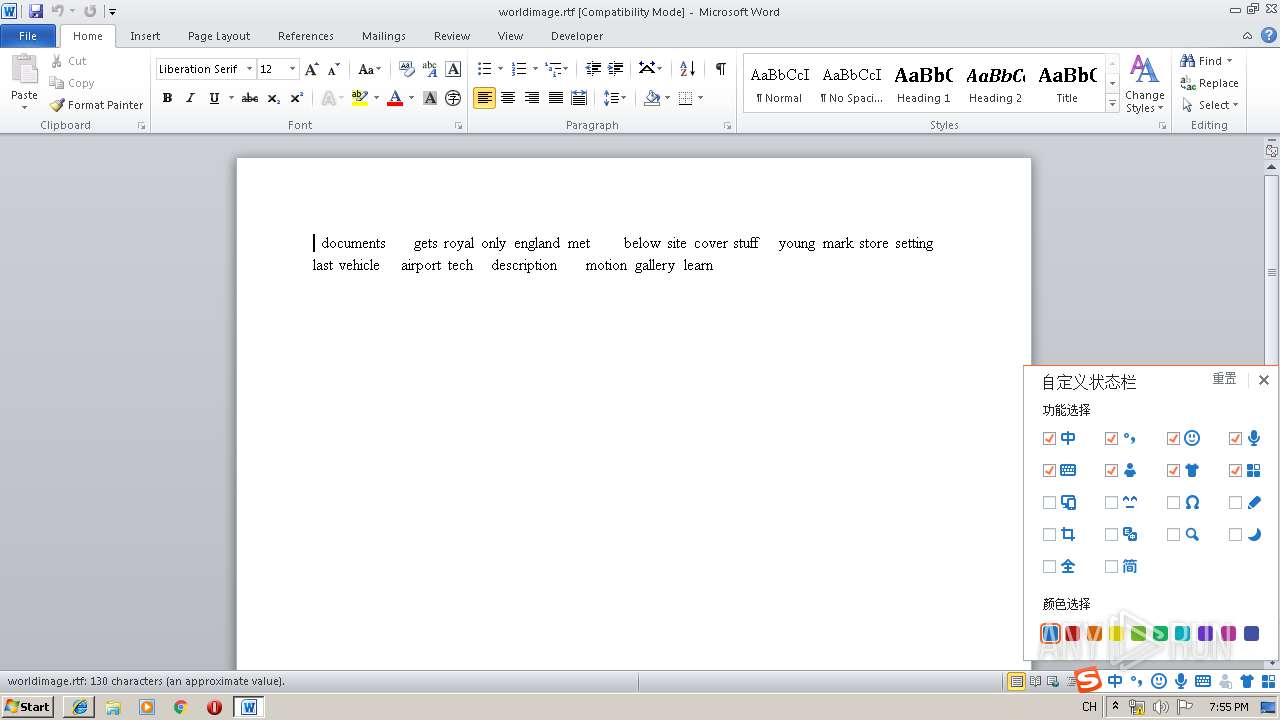Open the Change Styles menu

(1144, 85)
